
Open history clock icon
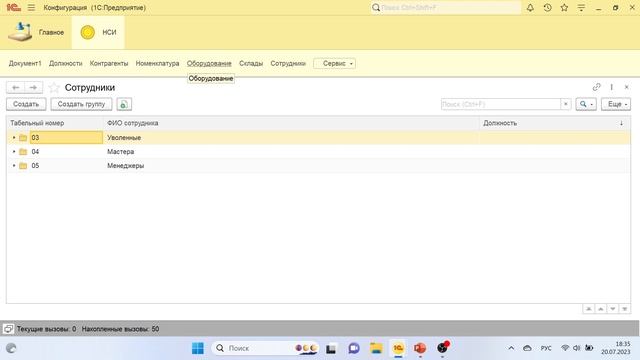tap(547, 7)
